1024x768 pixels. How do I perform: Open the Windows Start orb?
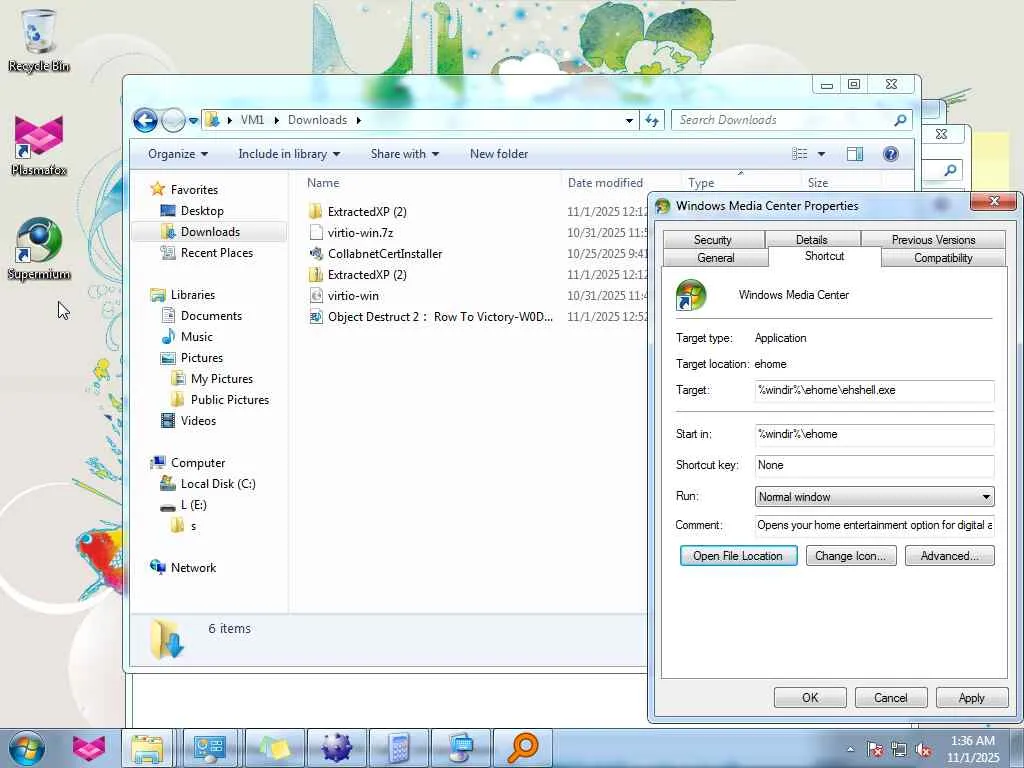click(27, 748)
